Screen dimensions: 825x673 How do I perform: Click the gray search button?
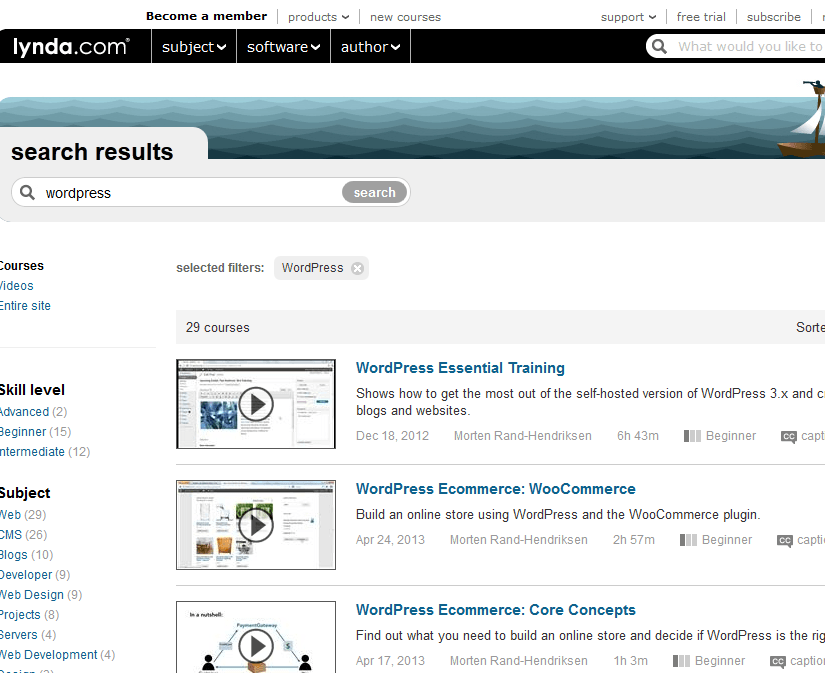[374, 192]
